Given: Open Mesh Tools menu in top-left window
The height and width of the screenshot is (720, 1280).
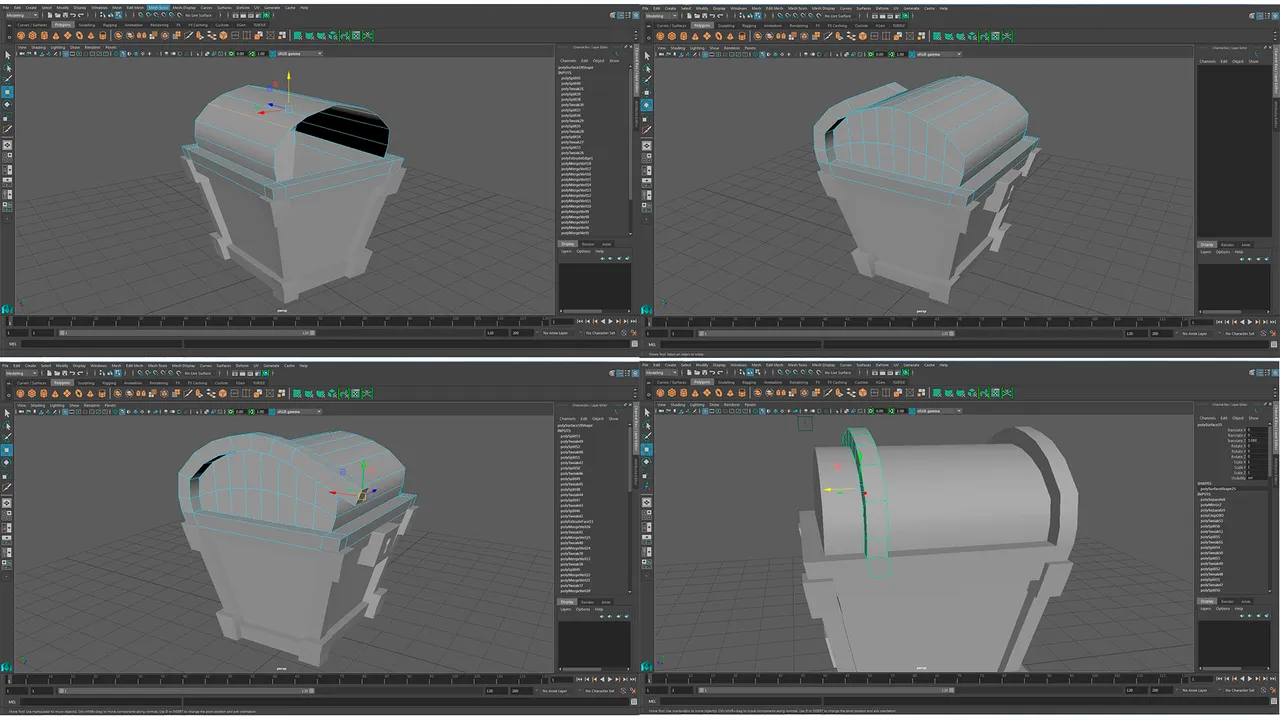Looking at the screenshot, I should pyautogui.click(x=158, y=7).
